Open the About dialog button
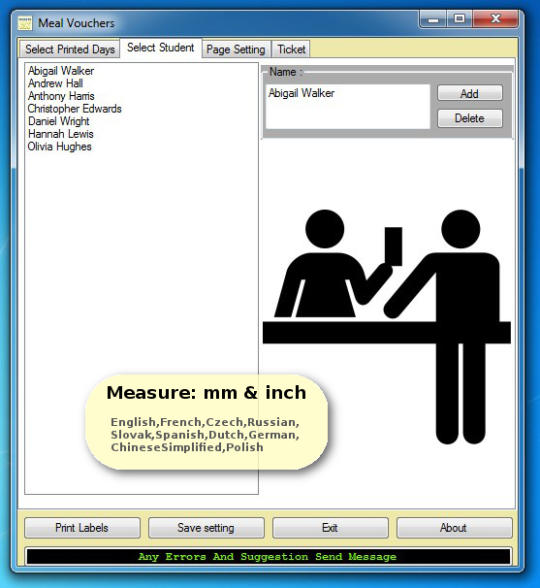The height and width of the screenshot is (588, 540). 454,528
